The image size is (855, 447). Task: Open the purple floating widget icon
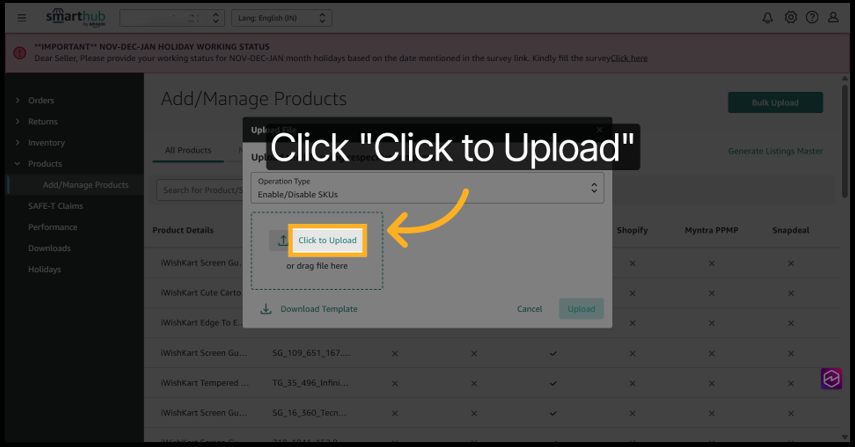[831, 379]
